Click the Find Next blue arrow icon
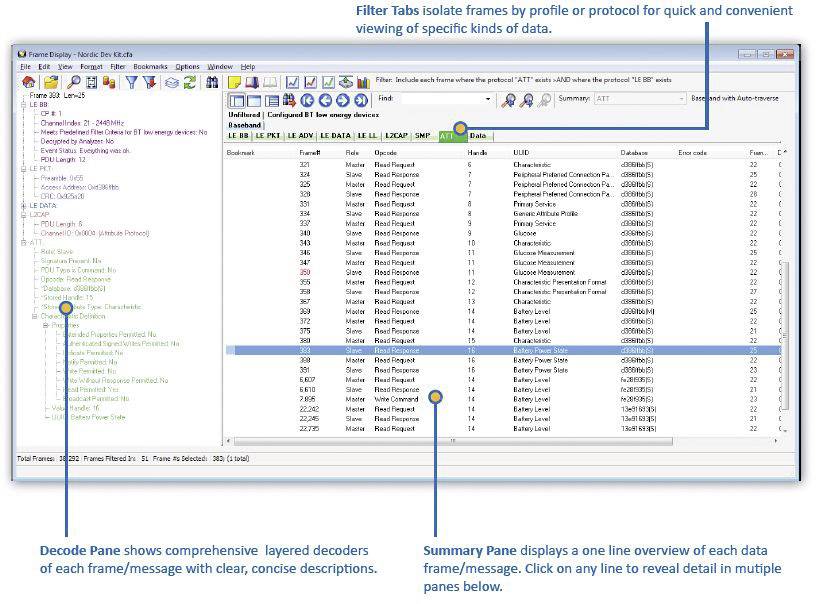816x604 pixels. coord(343,100)
